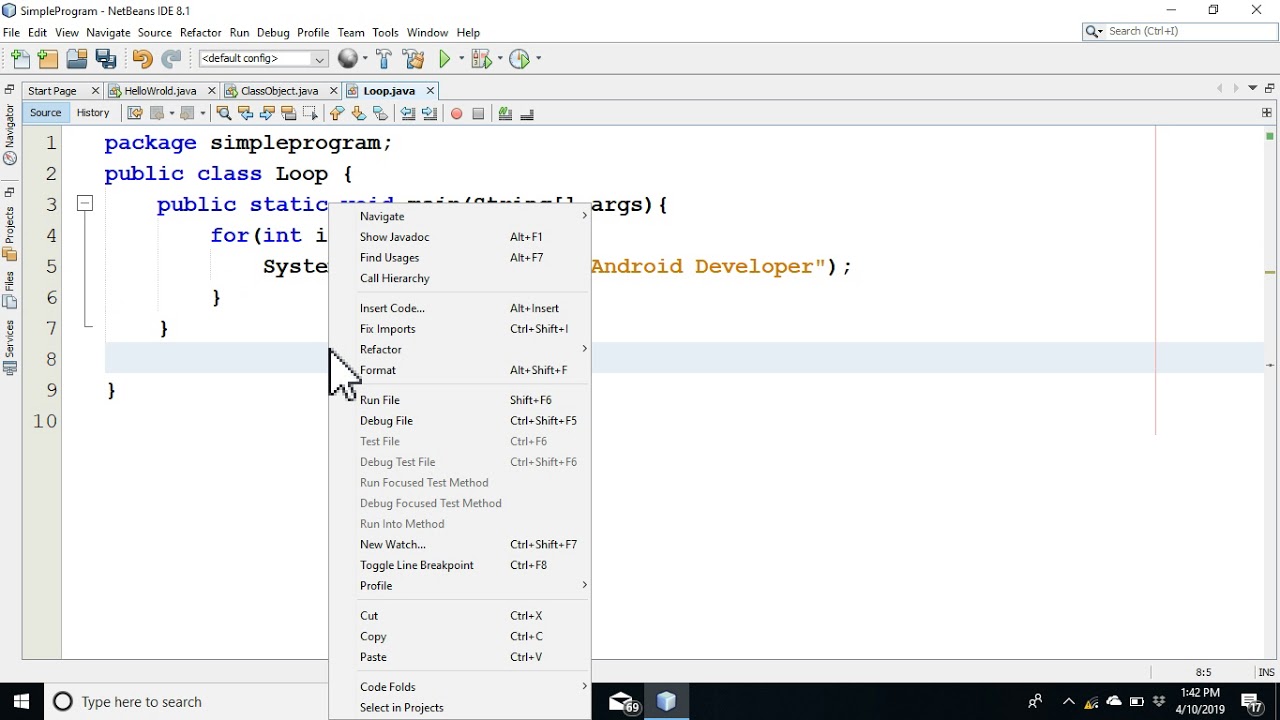Screen dimensions: 1280x720
Task: Choose Debug File from context menu
Action: [460, 421]
